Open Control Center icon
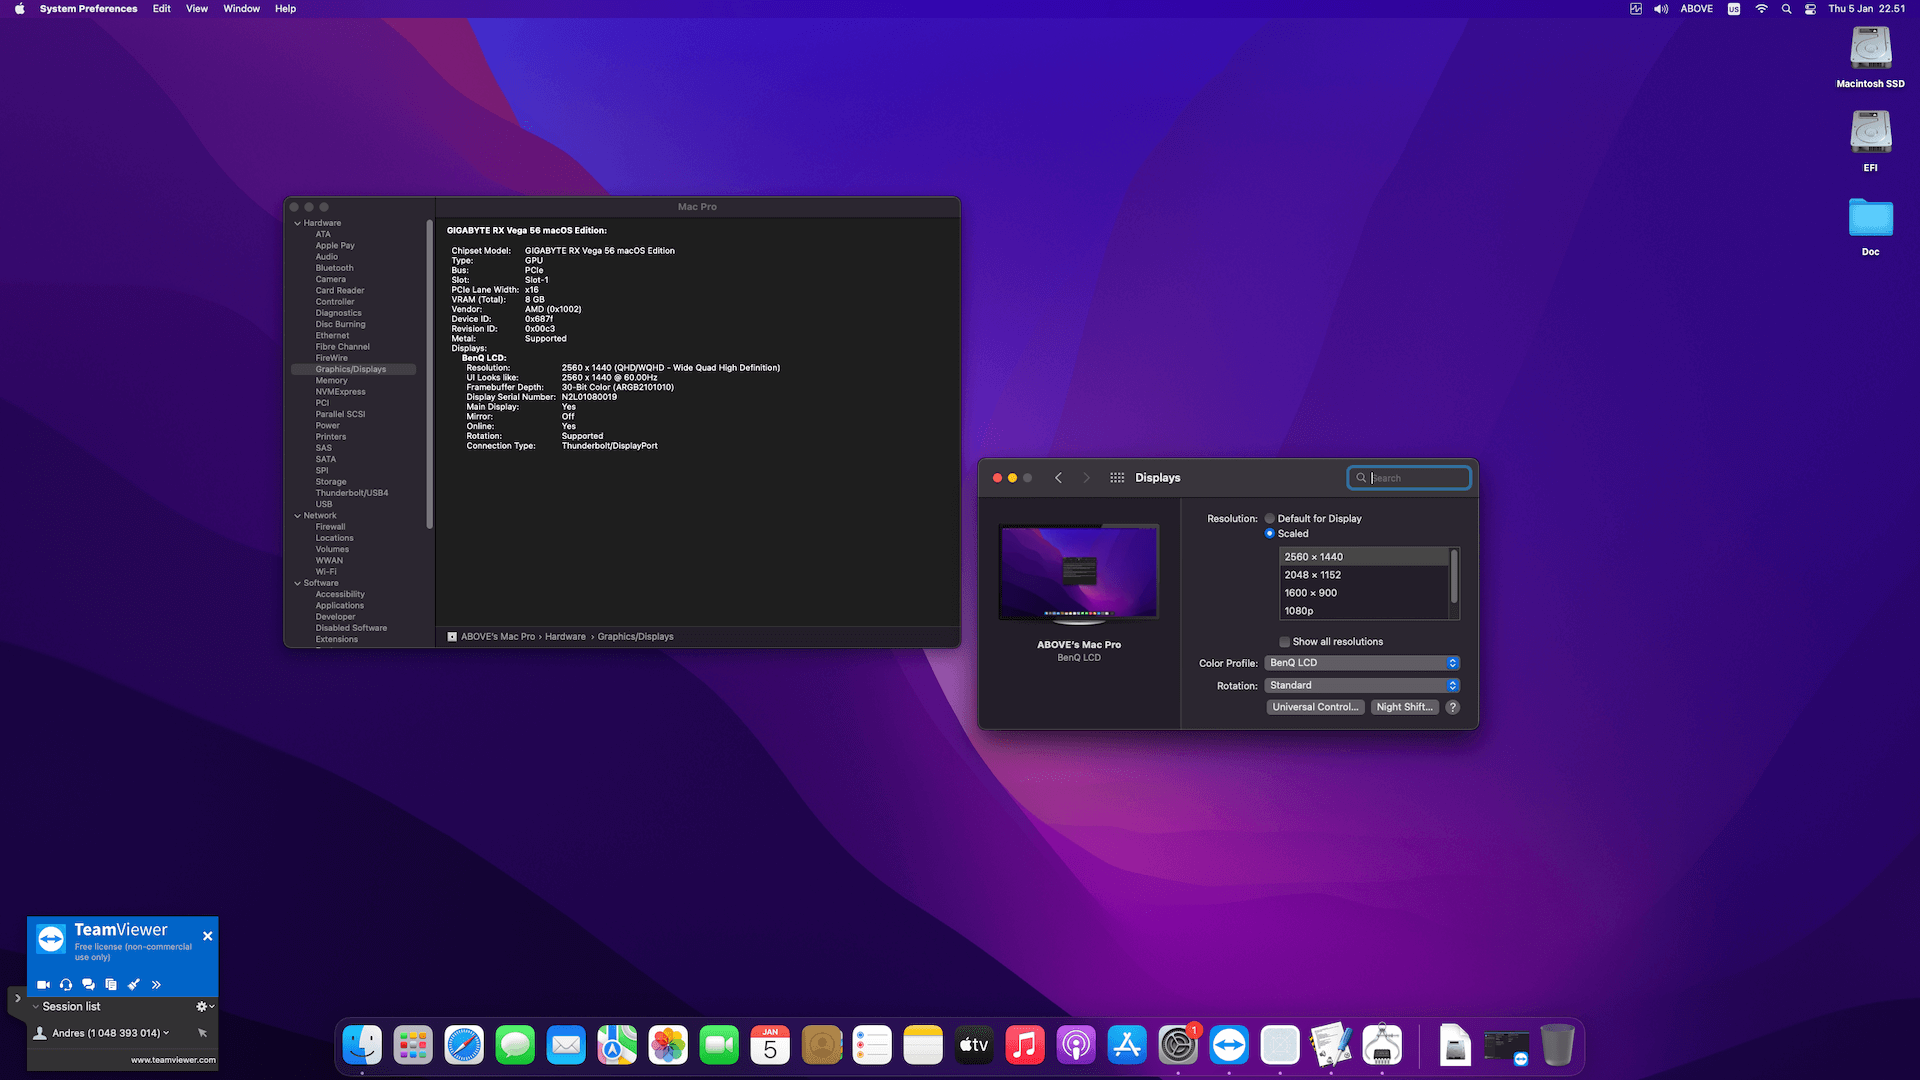The height and width of the screenshot is (1080, 1920). (x=1810, y=9)
